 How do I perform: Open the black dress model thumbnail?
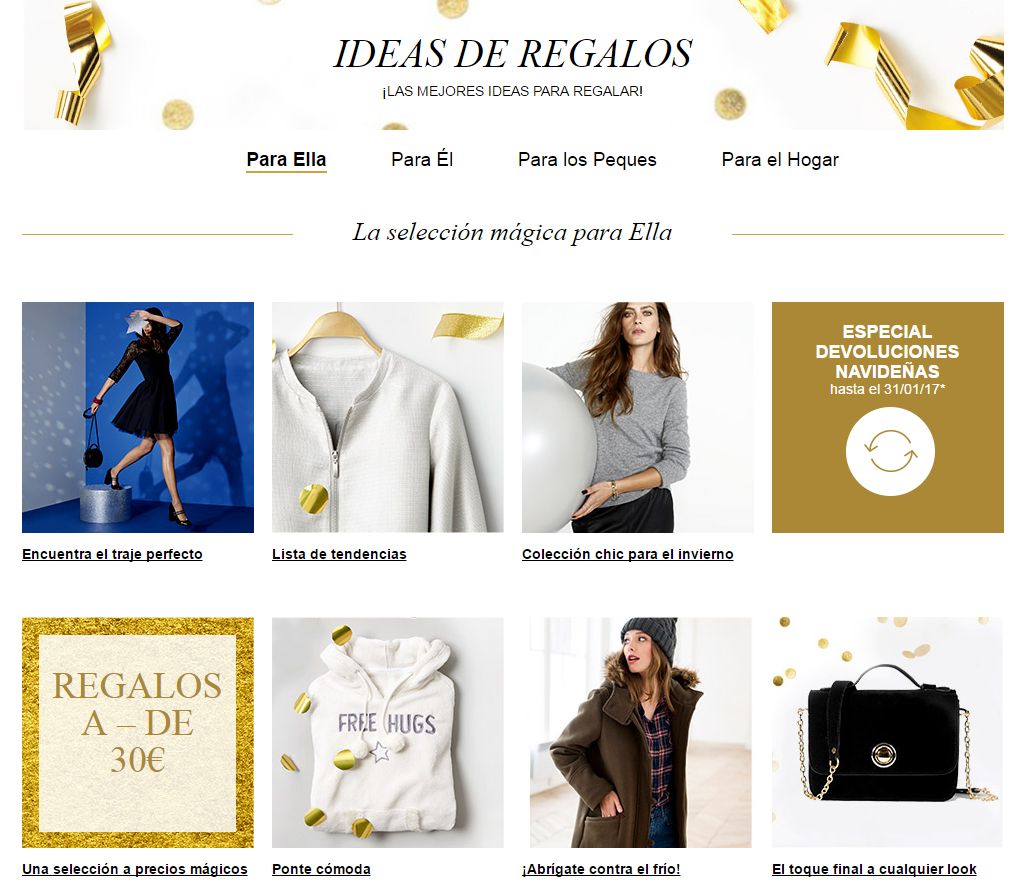click(x=138, y=417)
